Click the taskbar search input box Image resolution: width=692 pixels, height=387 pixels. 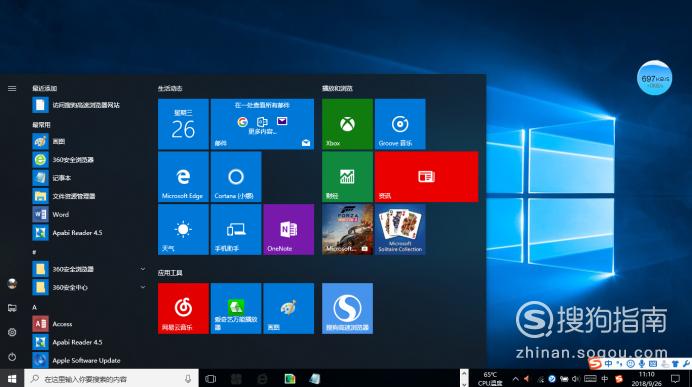tap(111, 379)
